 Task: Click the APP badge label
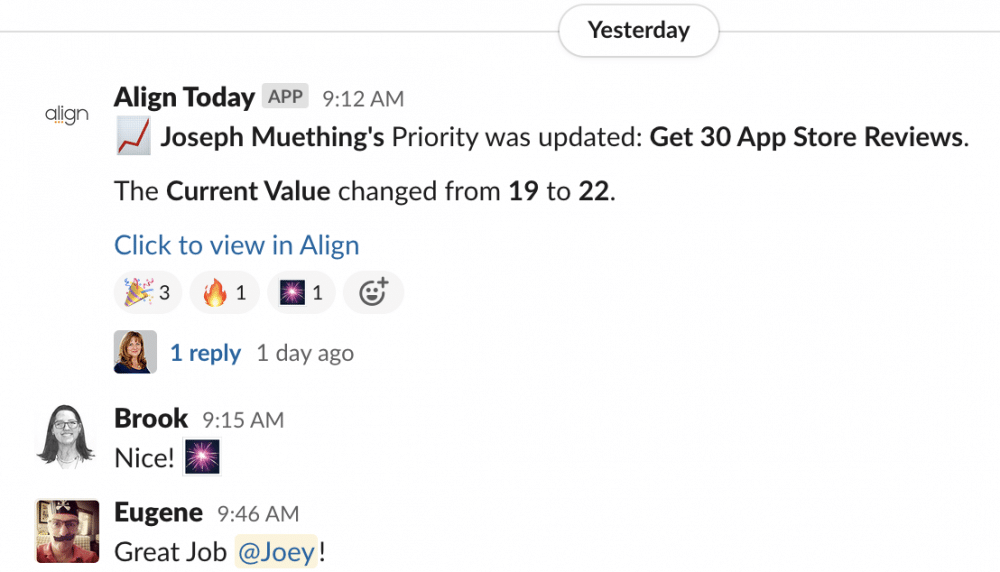click(x=285, y=97)
